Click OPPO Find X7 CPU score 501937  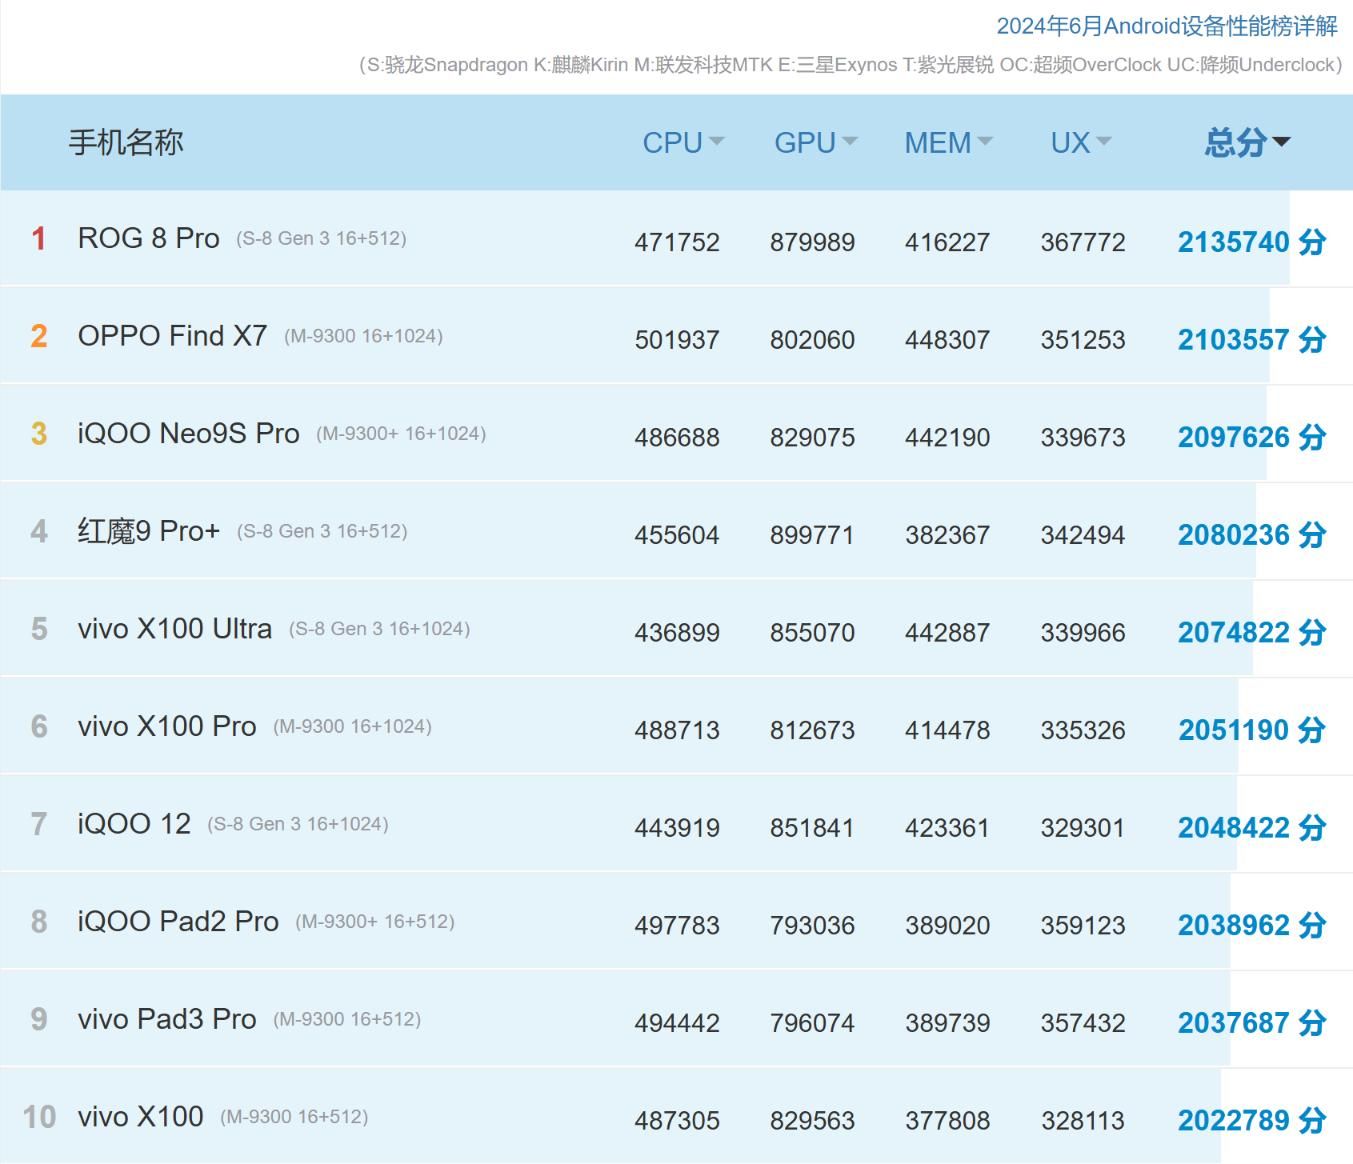(677, 340)
